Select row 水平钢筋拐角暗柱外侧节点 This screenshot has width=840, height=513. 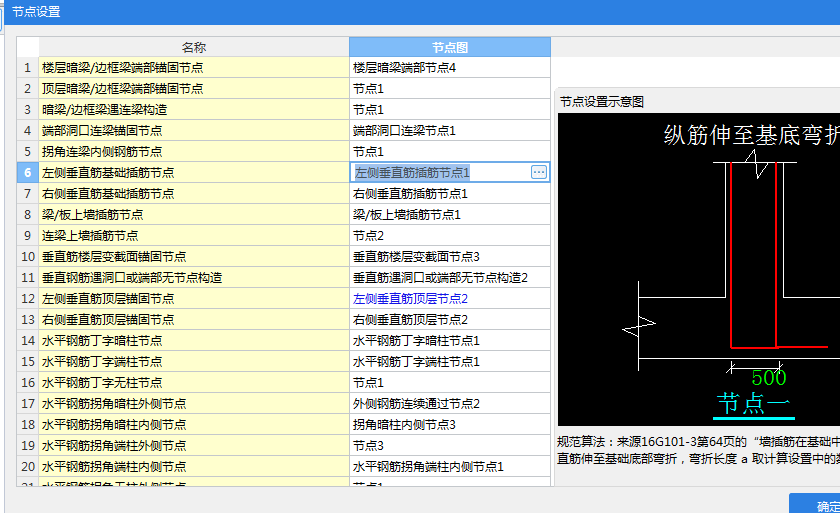pyautogui.click(x=194, y=403)
